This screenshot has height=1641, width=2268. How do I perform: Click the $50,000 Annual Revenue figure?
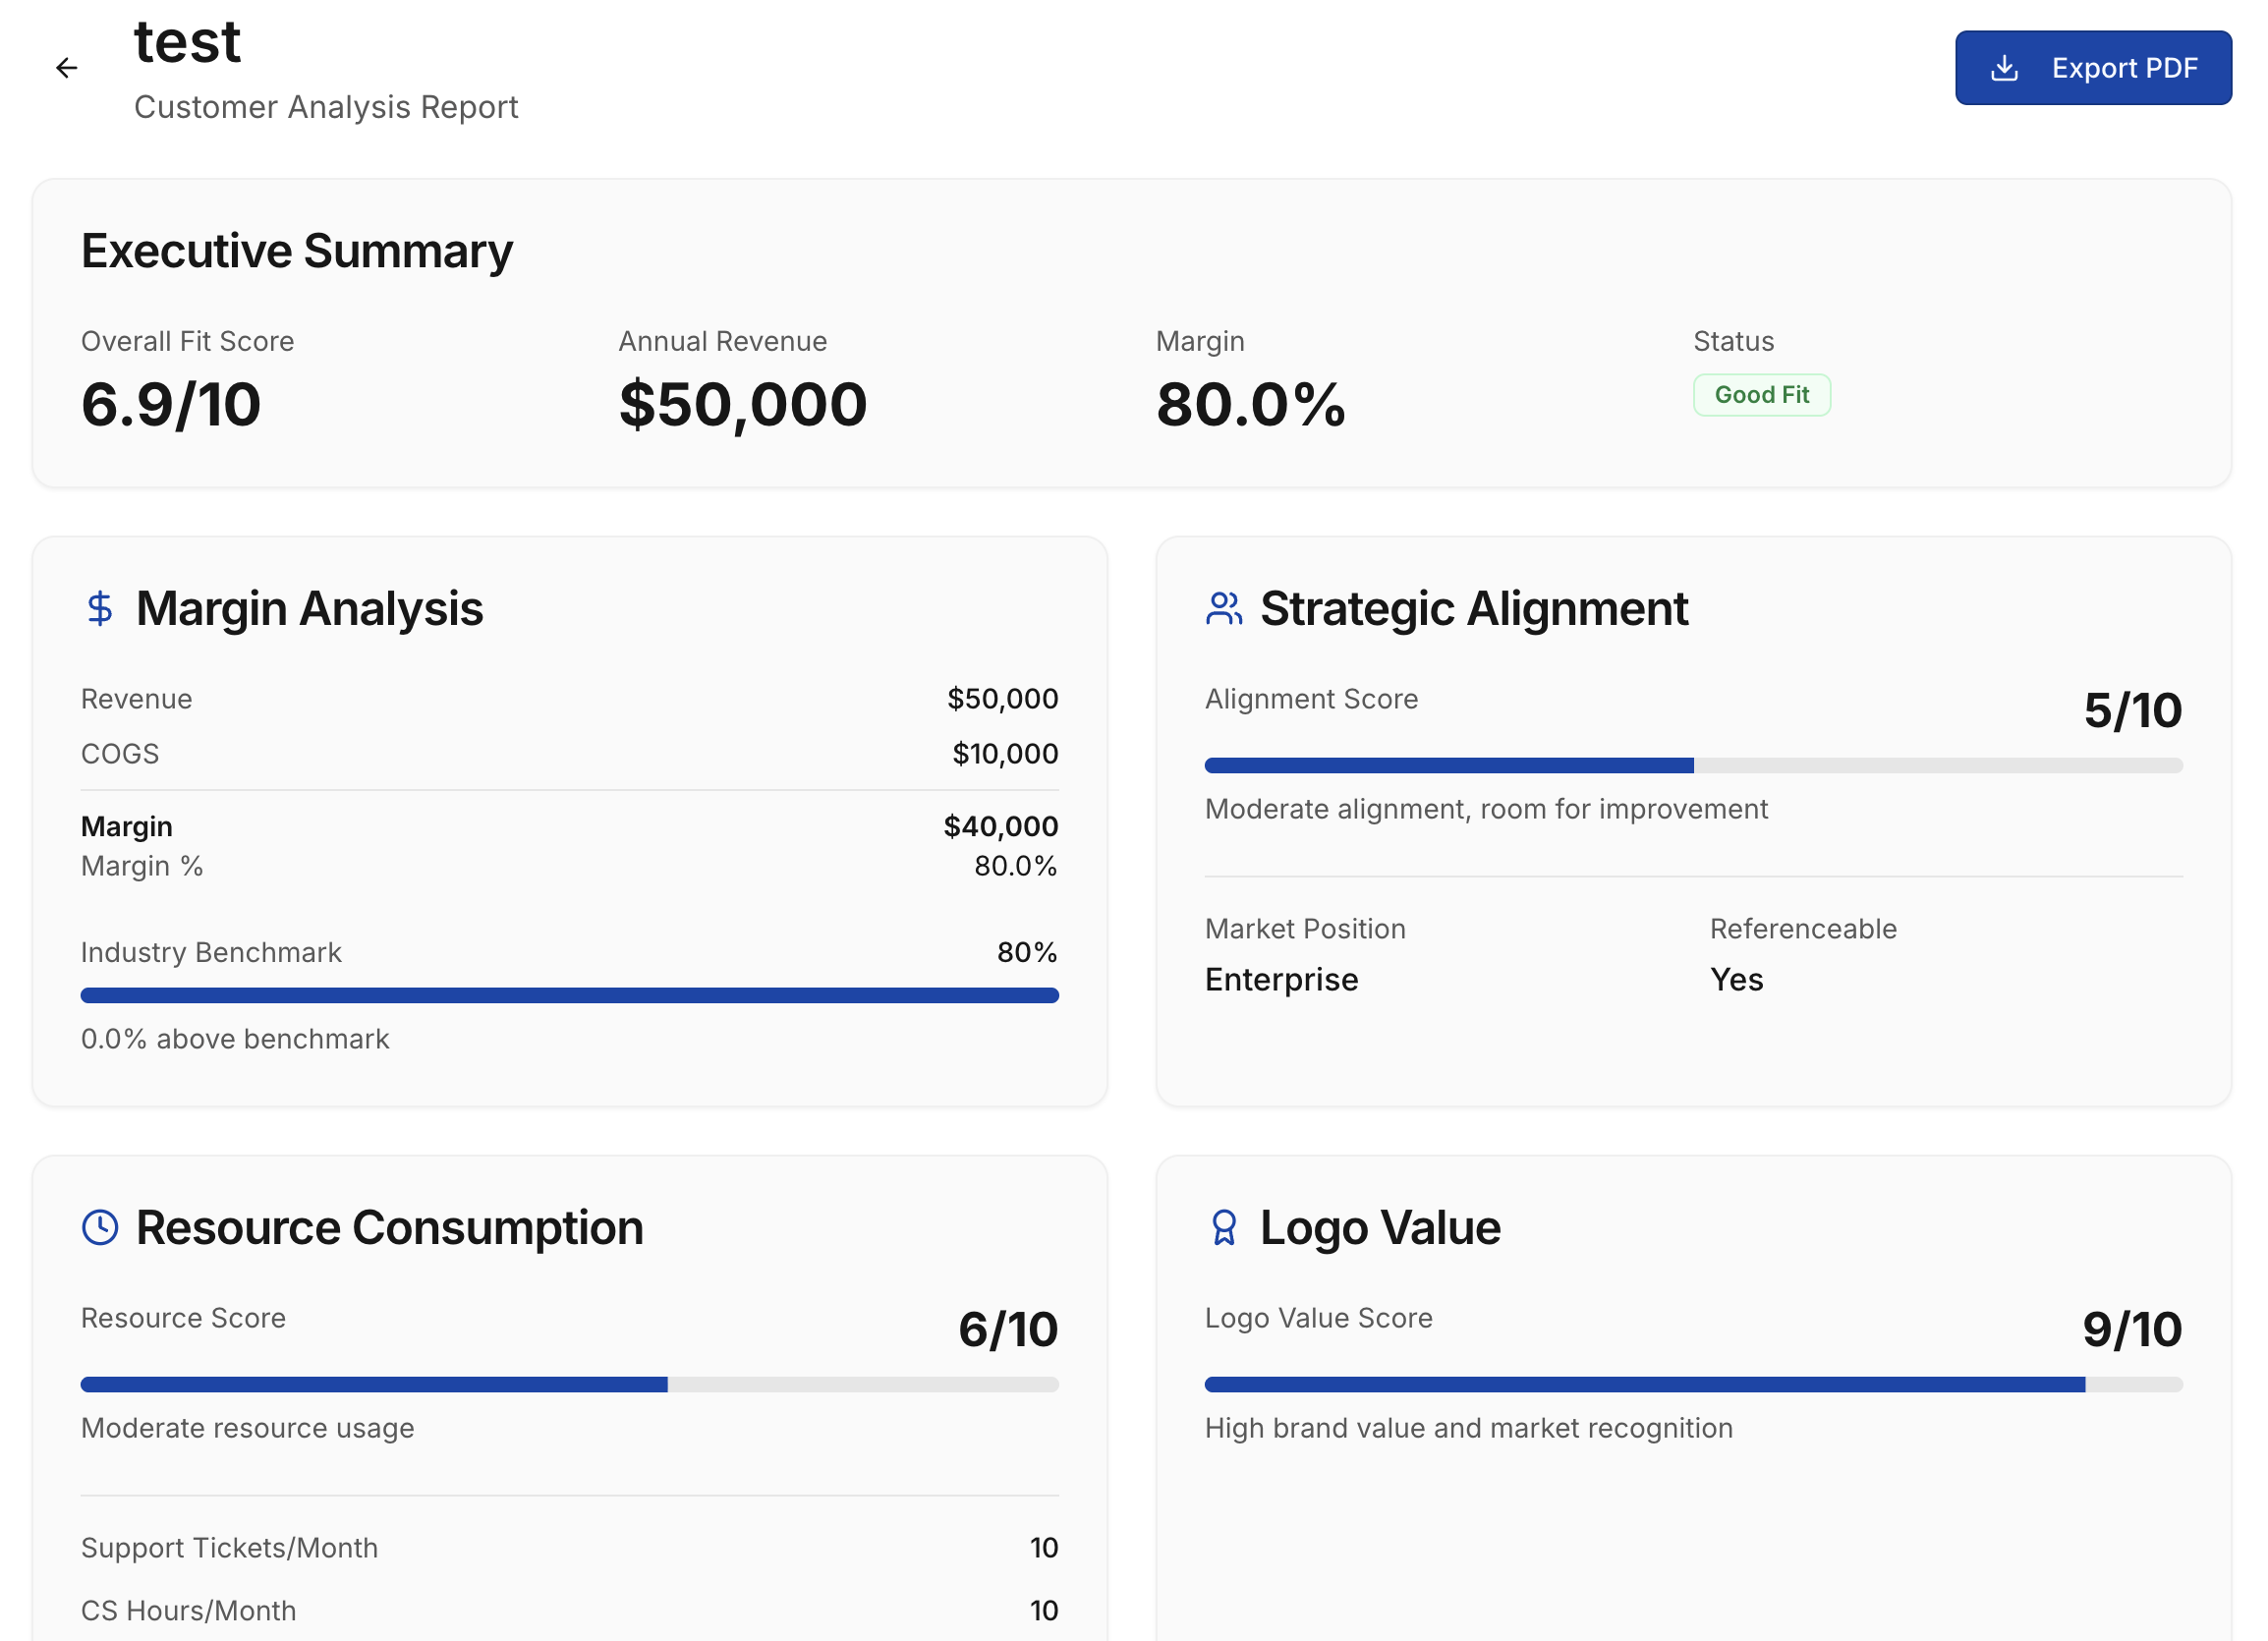point(743,405)
